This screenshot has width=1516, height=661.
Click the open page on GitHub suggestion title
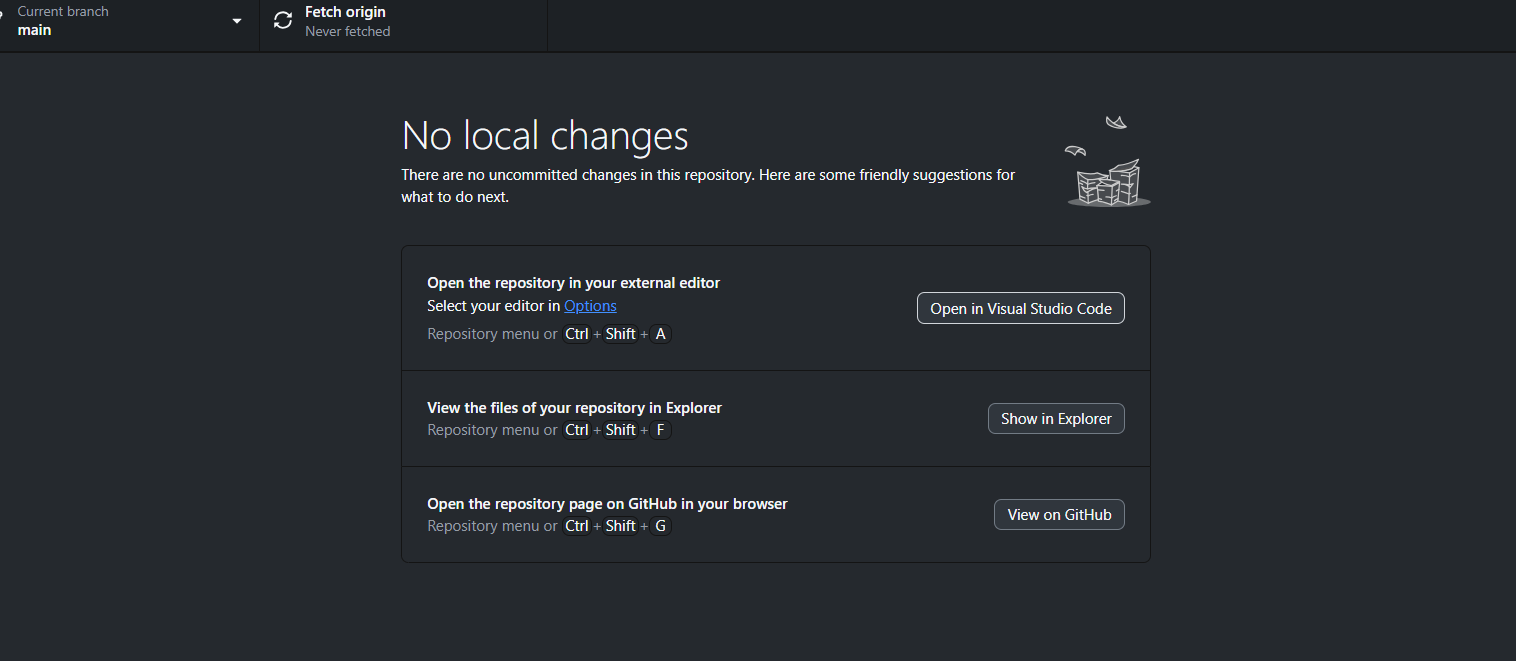click(x=607, y=504)
